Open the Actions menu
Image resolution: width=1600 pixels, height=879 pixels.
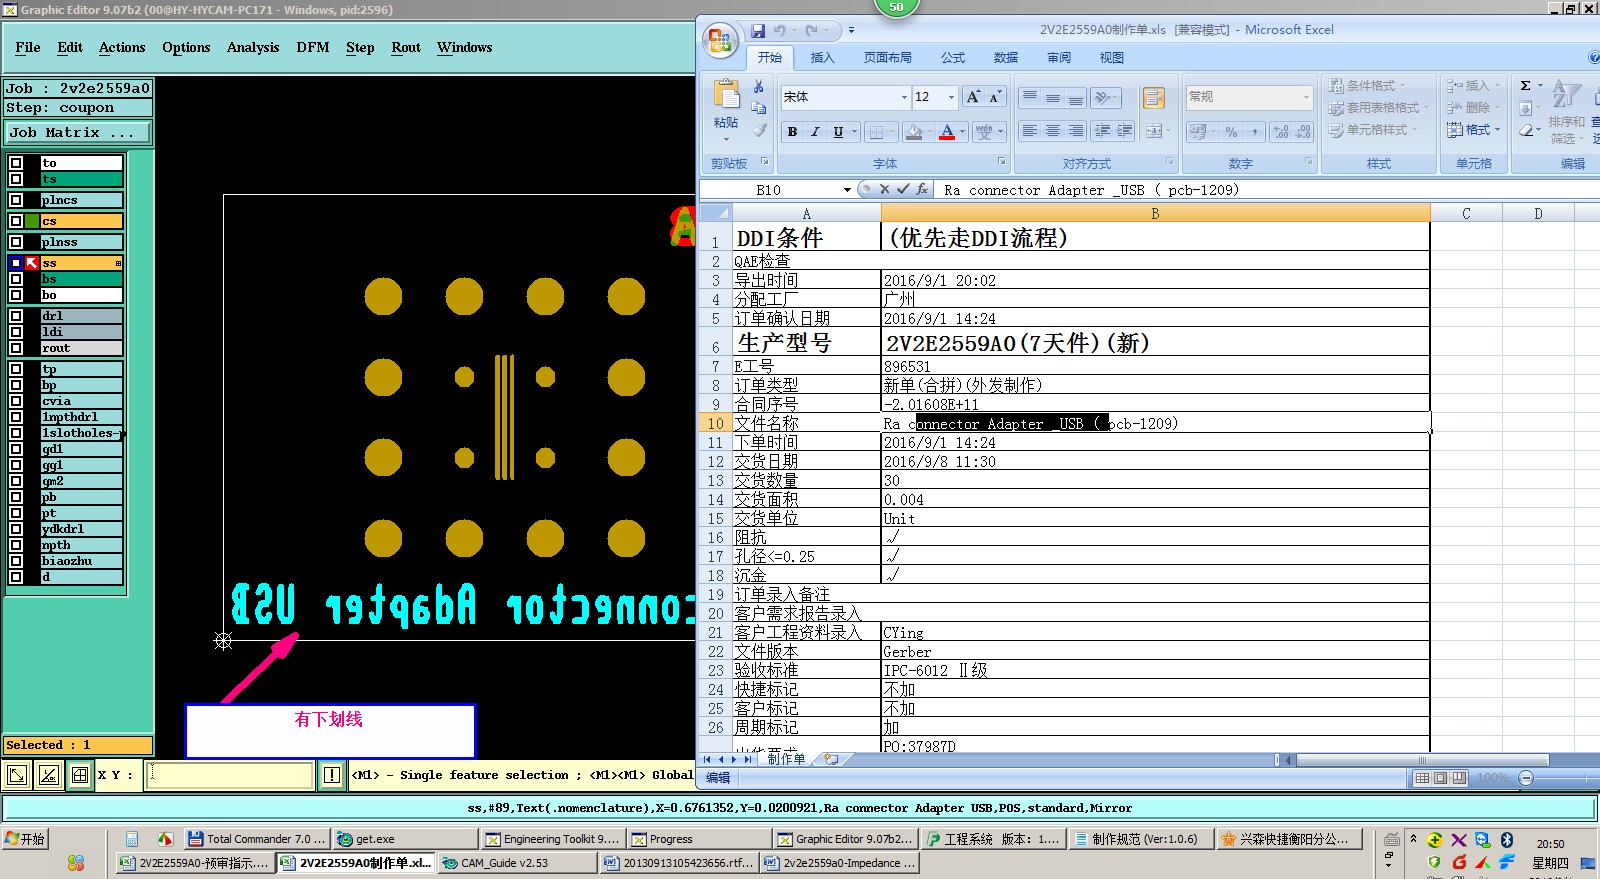122,47
